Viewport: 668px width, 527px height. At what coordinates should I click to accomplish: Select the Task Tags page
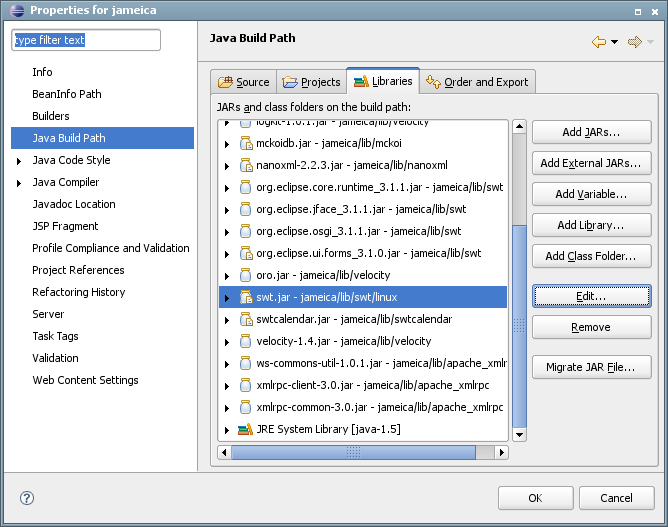(x=55, y=336)
